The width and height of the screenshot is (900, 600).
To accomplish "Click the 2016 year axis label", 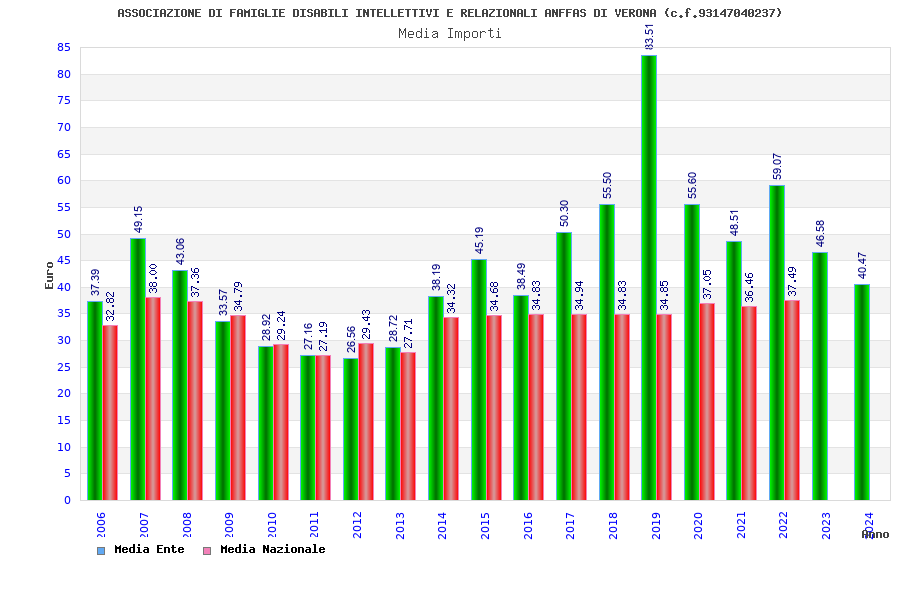I will click(527, 525).
